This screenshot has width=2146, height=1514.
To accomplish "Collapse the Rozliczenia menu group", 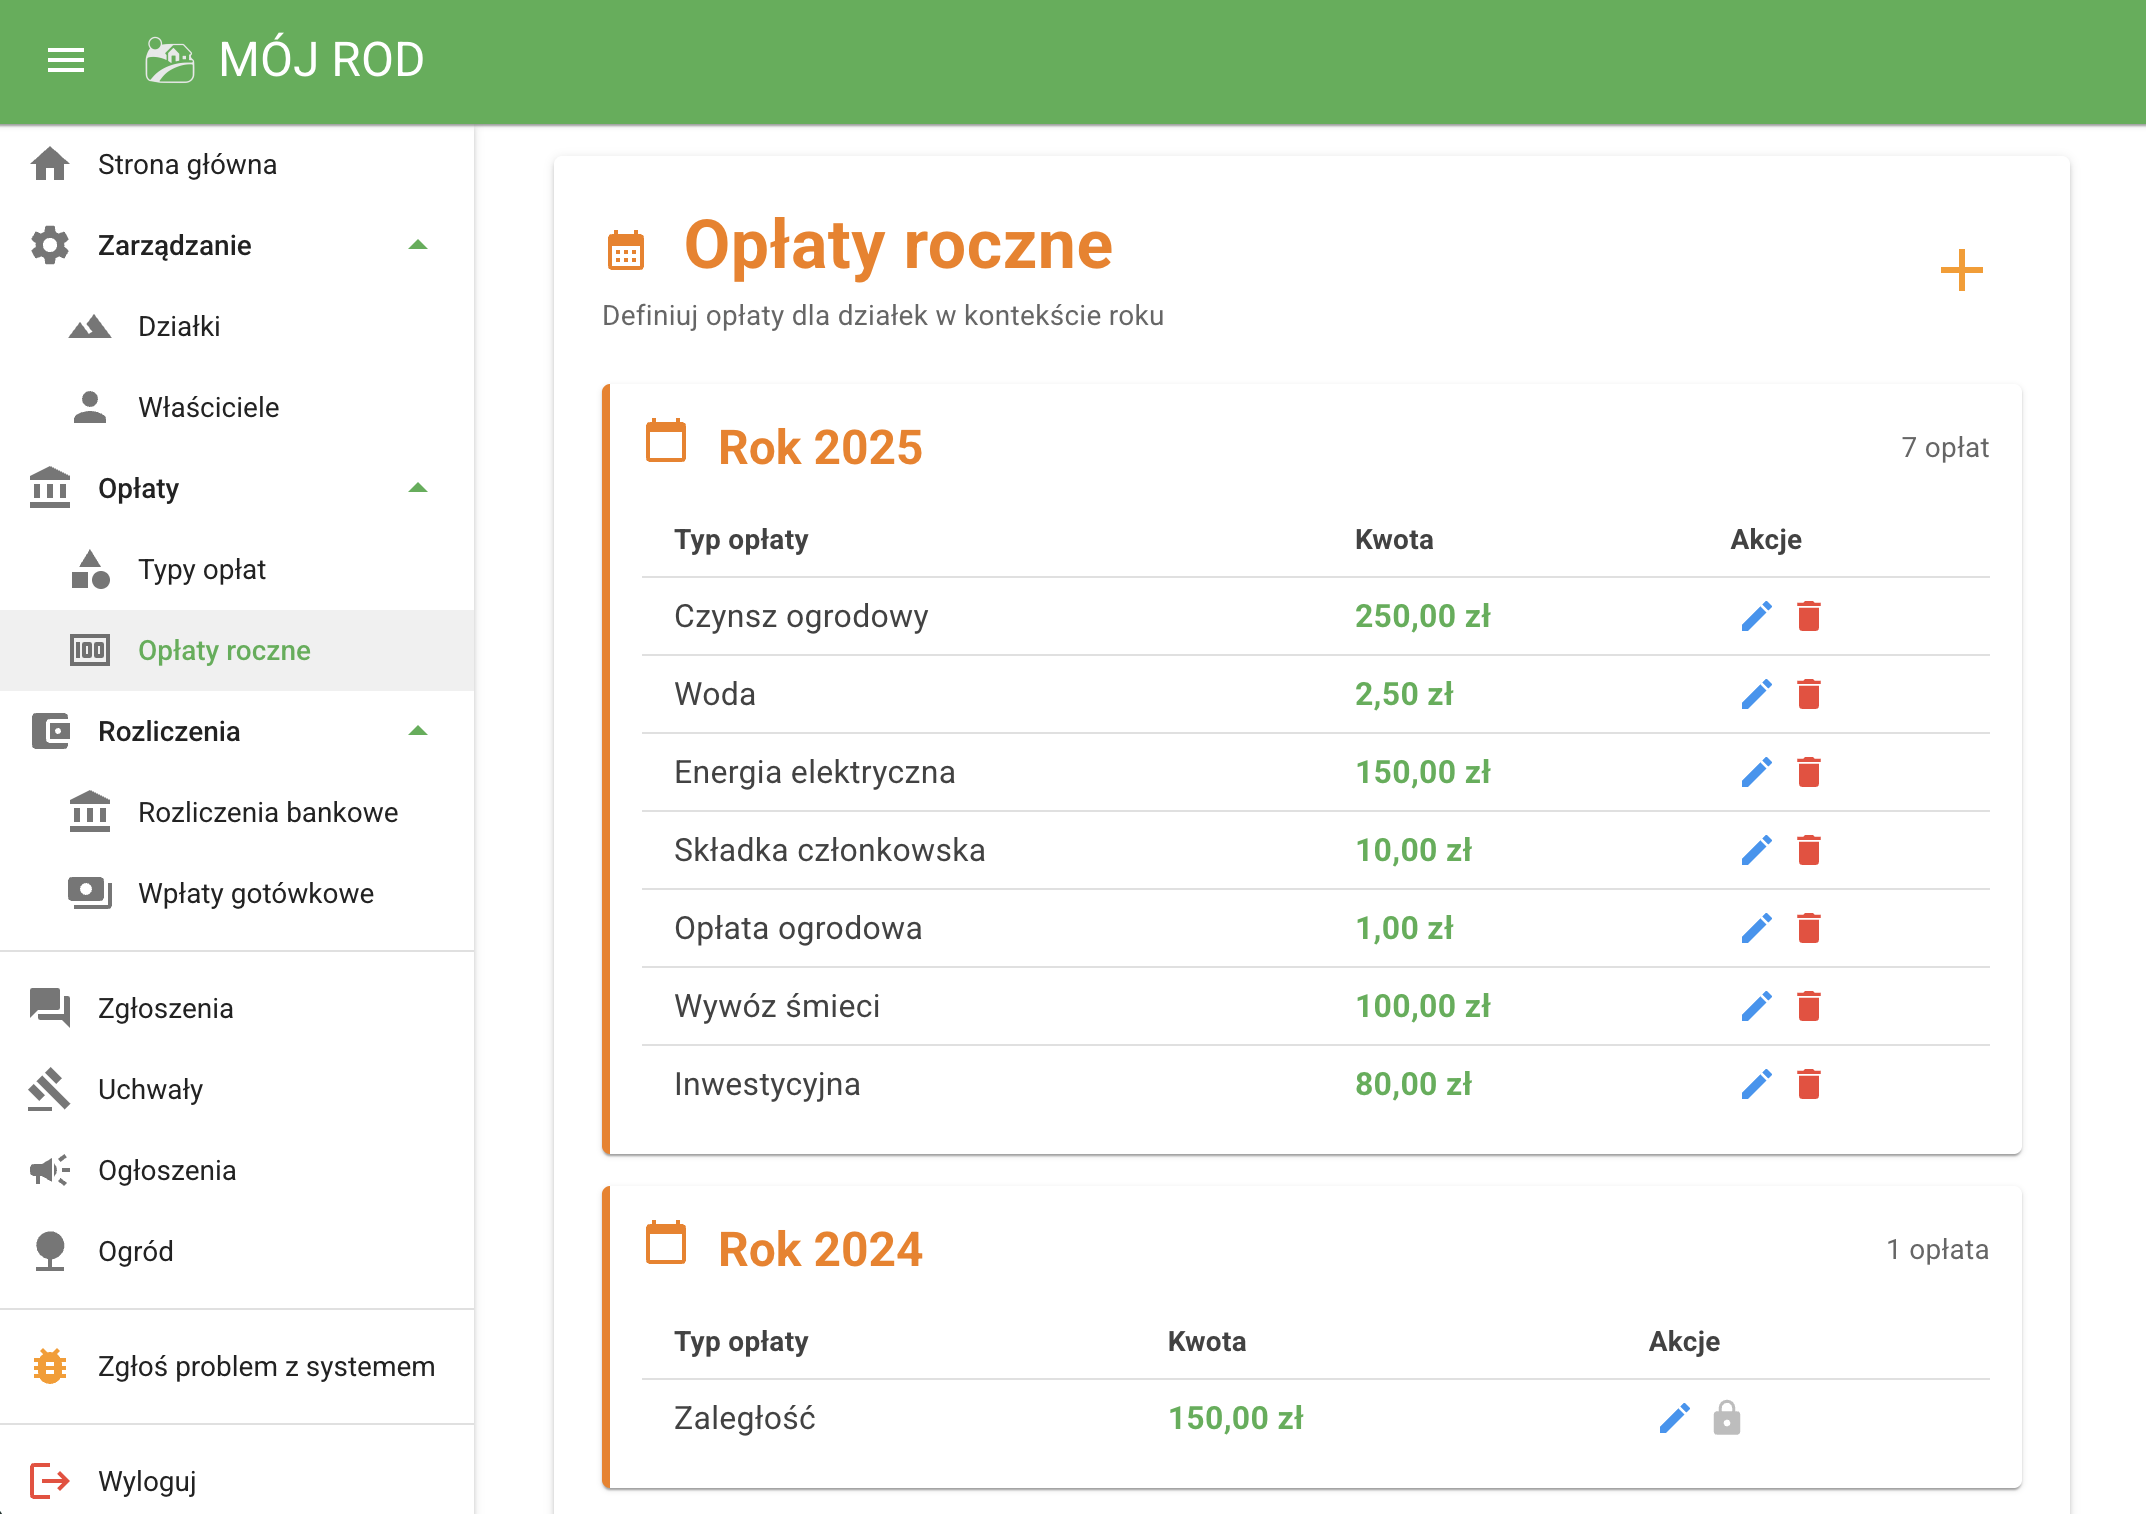I will point(418,731).
